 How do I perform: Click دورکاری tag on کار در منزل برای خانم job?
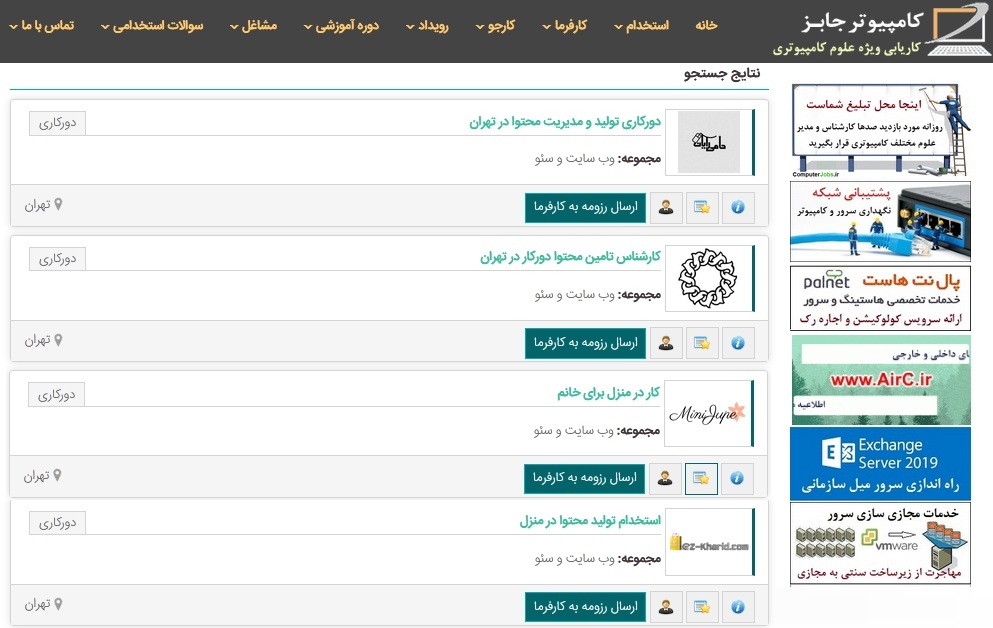[56, 395]
